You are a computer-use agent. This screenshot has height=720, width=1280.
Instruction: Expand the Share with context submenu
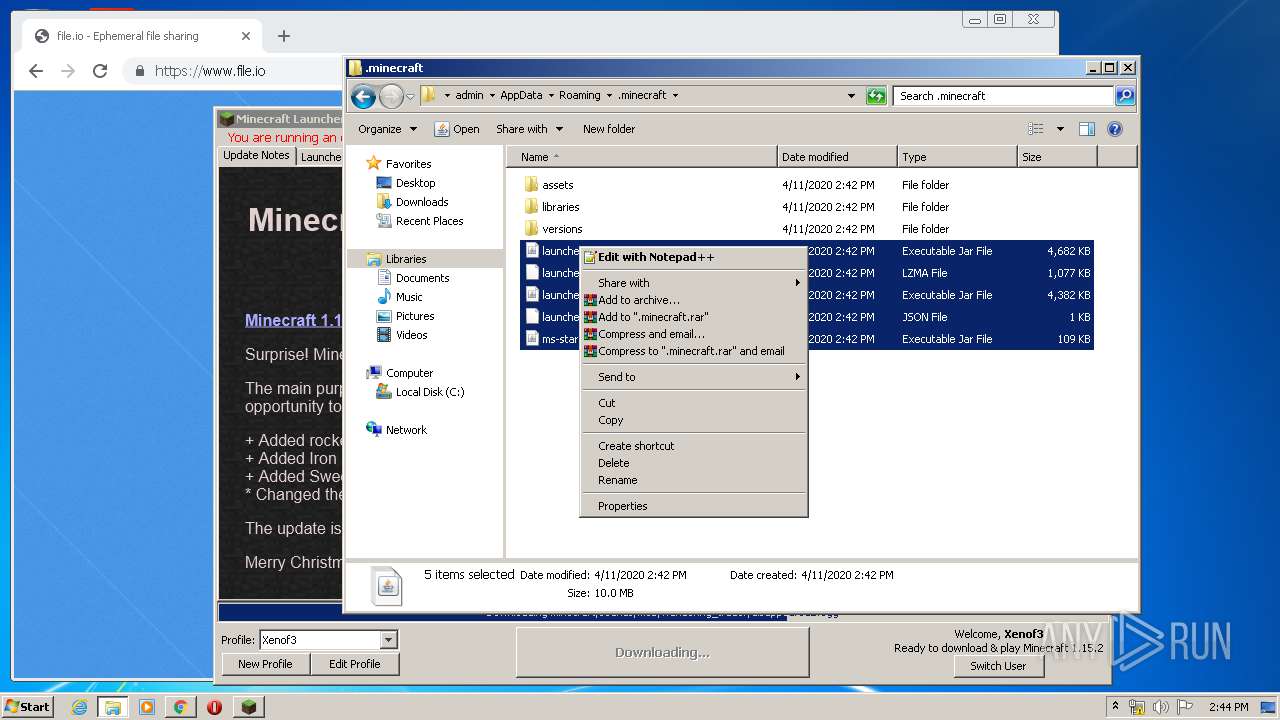point(797,283)
